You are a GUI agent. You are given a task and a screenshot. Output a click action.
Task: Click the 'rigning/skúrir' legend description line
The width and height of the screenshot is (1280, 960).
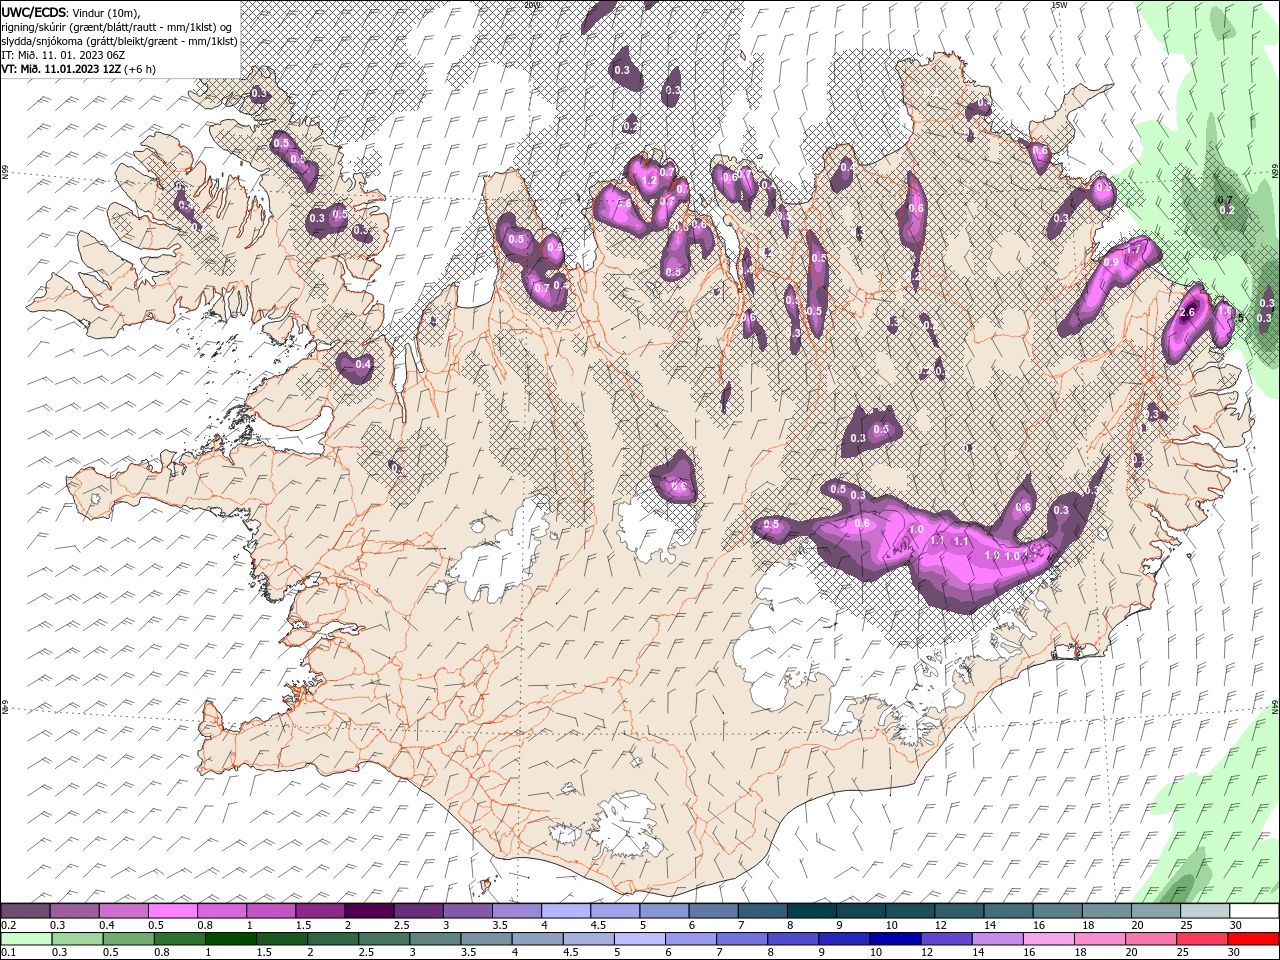point(117,27)
